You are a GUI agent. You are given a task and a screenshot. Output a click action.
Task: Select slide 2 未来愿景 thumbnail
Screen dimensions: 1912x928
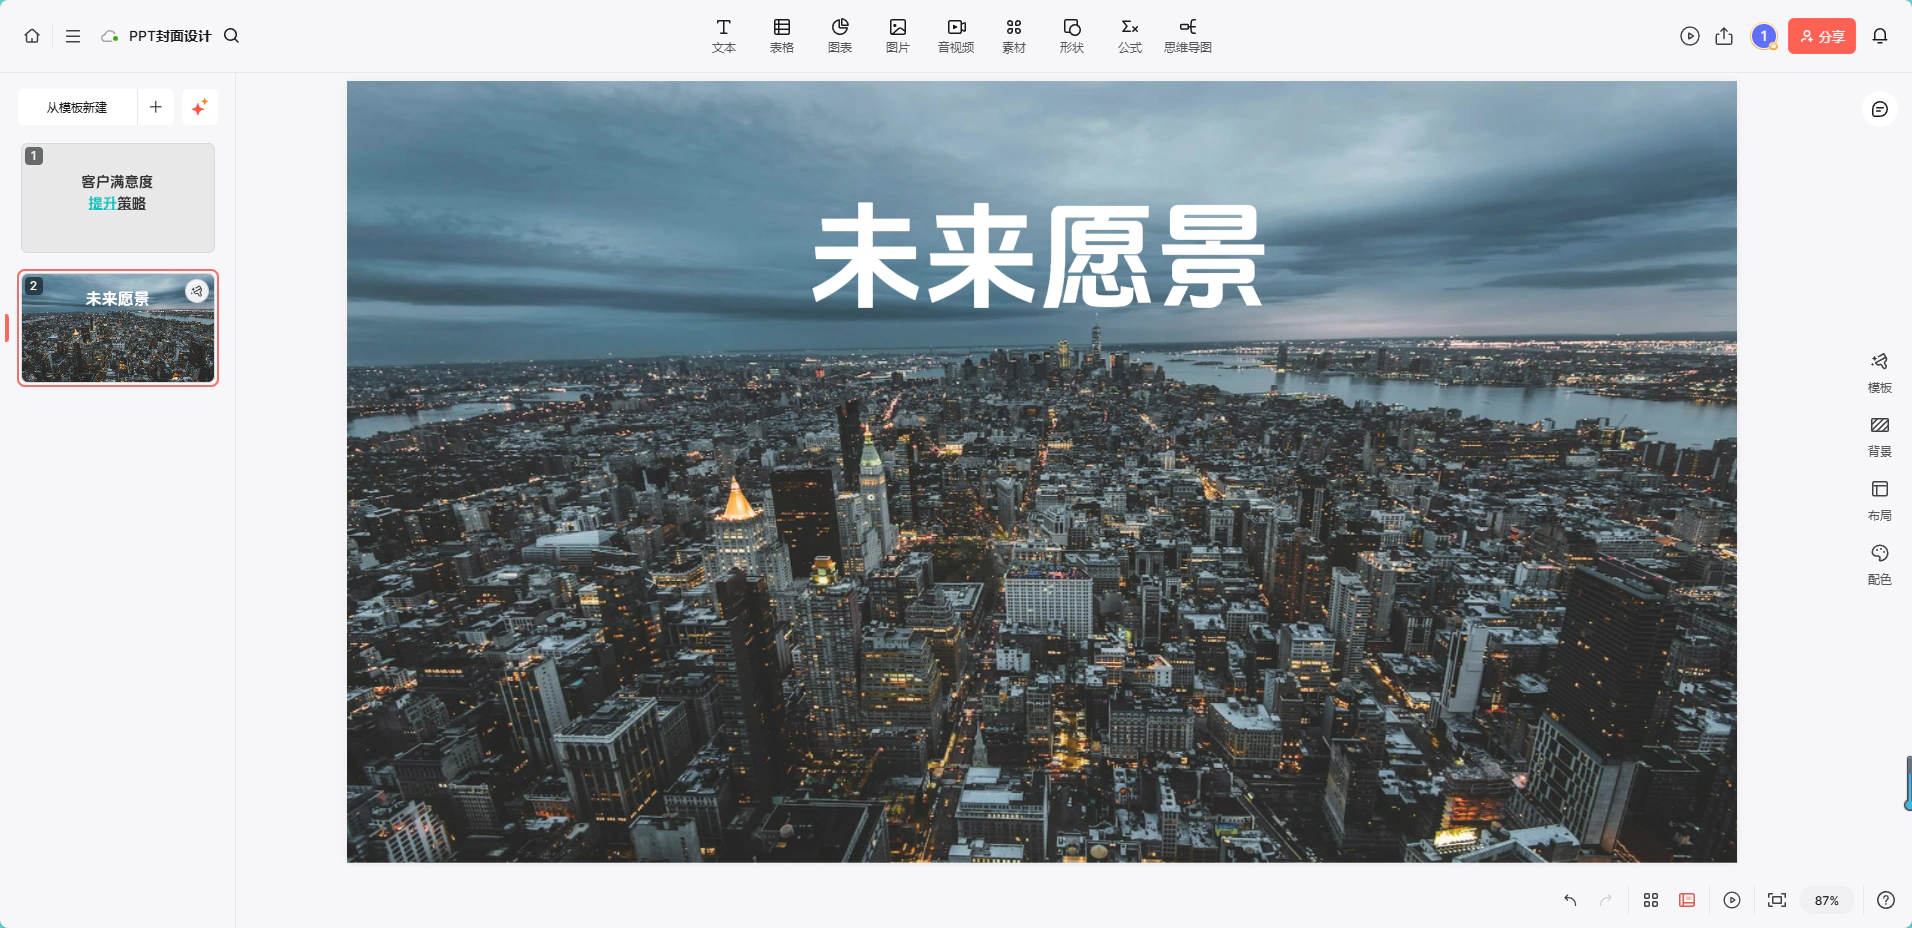(x=118, y=328)
